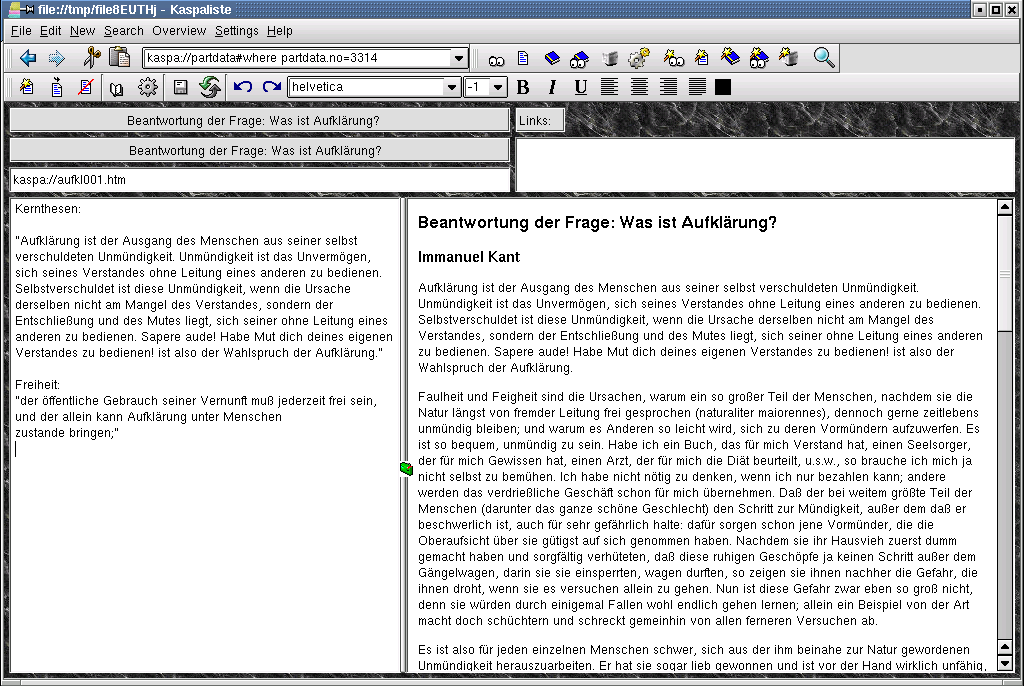The width and height of the screenshot is (1024, 686).
Task: Click the book with eyes icon
Action: pos(579,59)
